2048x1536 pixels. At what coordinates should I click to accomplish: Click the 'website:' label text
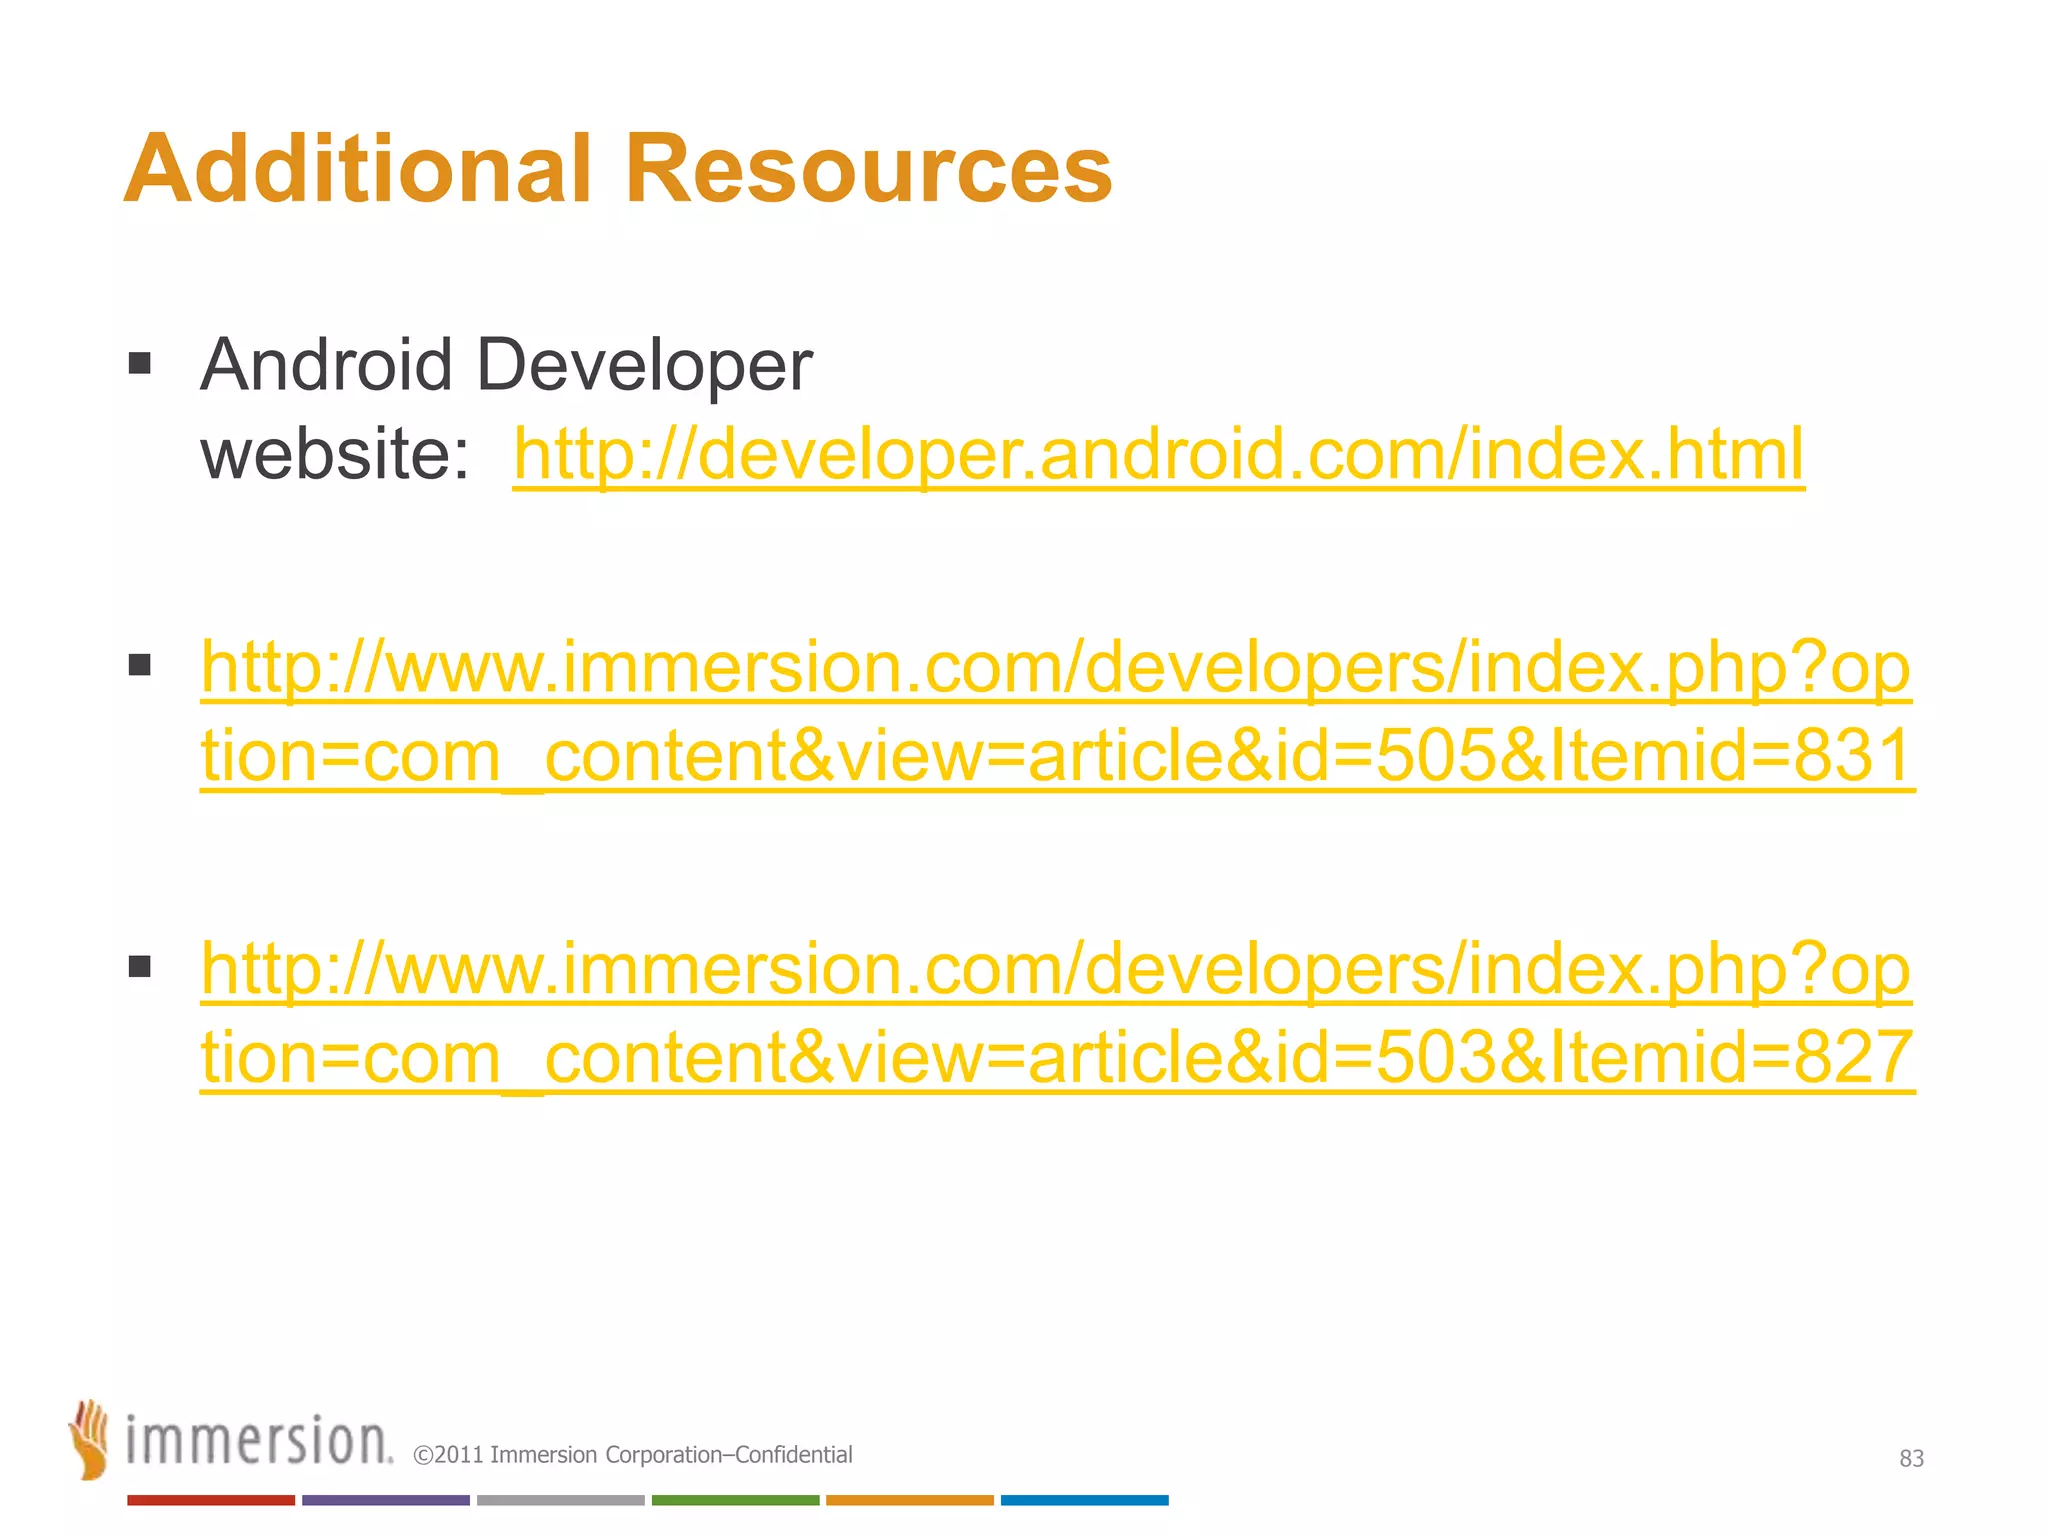335,455
